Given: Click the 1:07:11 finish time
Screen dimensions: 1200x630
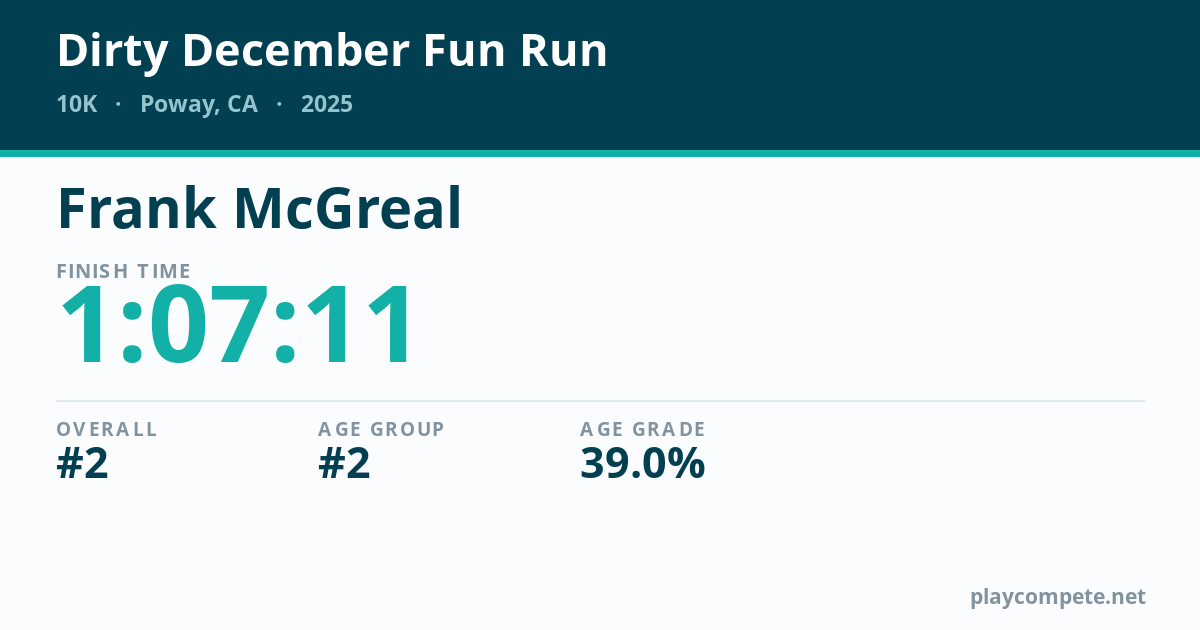Looking at the screenshot, I should pyautogui.click(x=236, y=326).
